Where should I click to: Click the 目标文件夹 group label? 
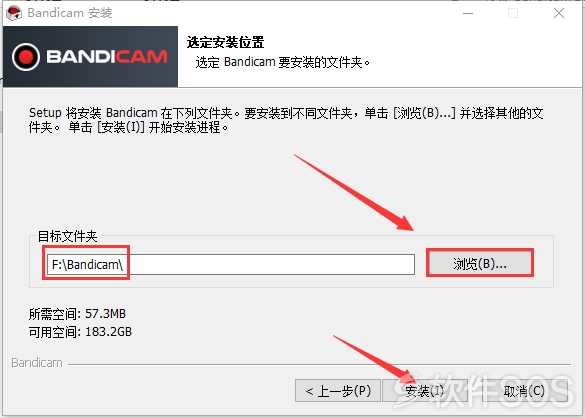pos(68,236)
